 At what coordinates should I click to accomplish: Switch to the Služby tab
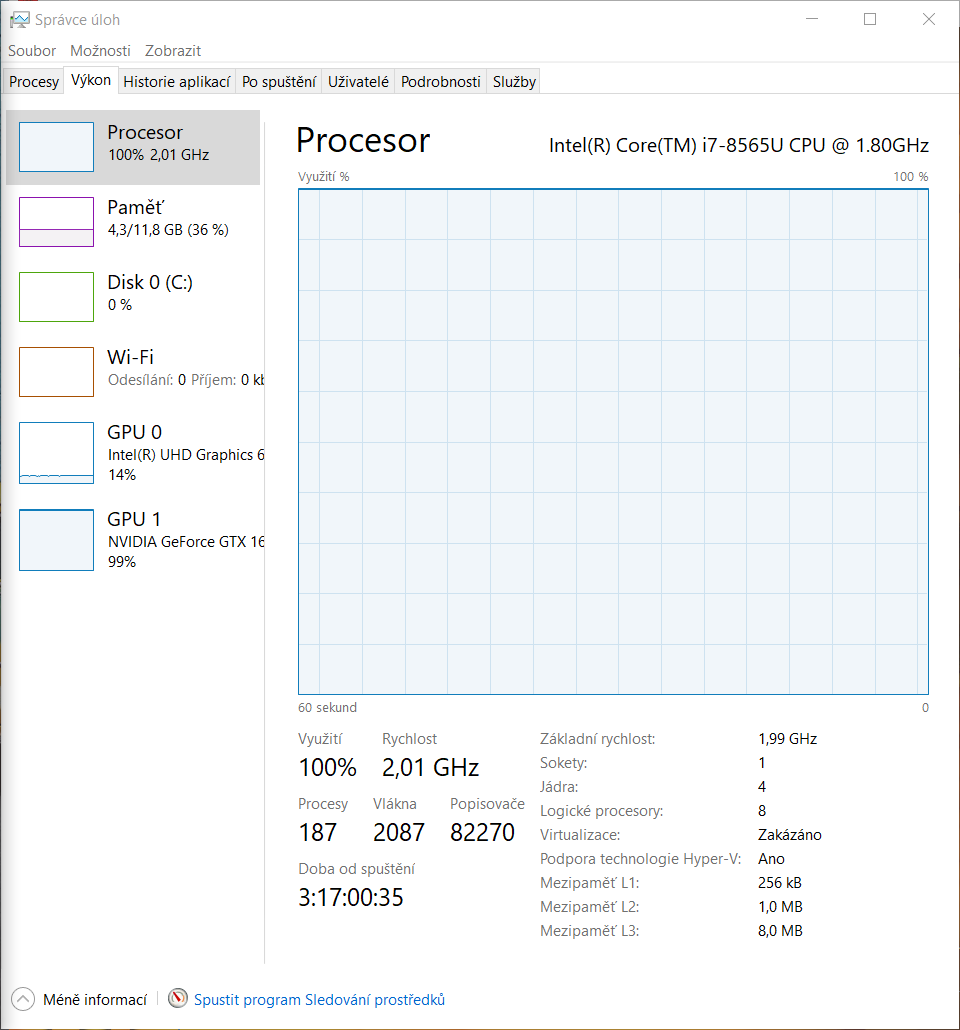click(x=514, y=82)
